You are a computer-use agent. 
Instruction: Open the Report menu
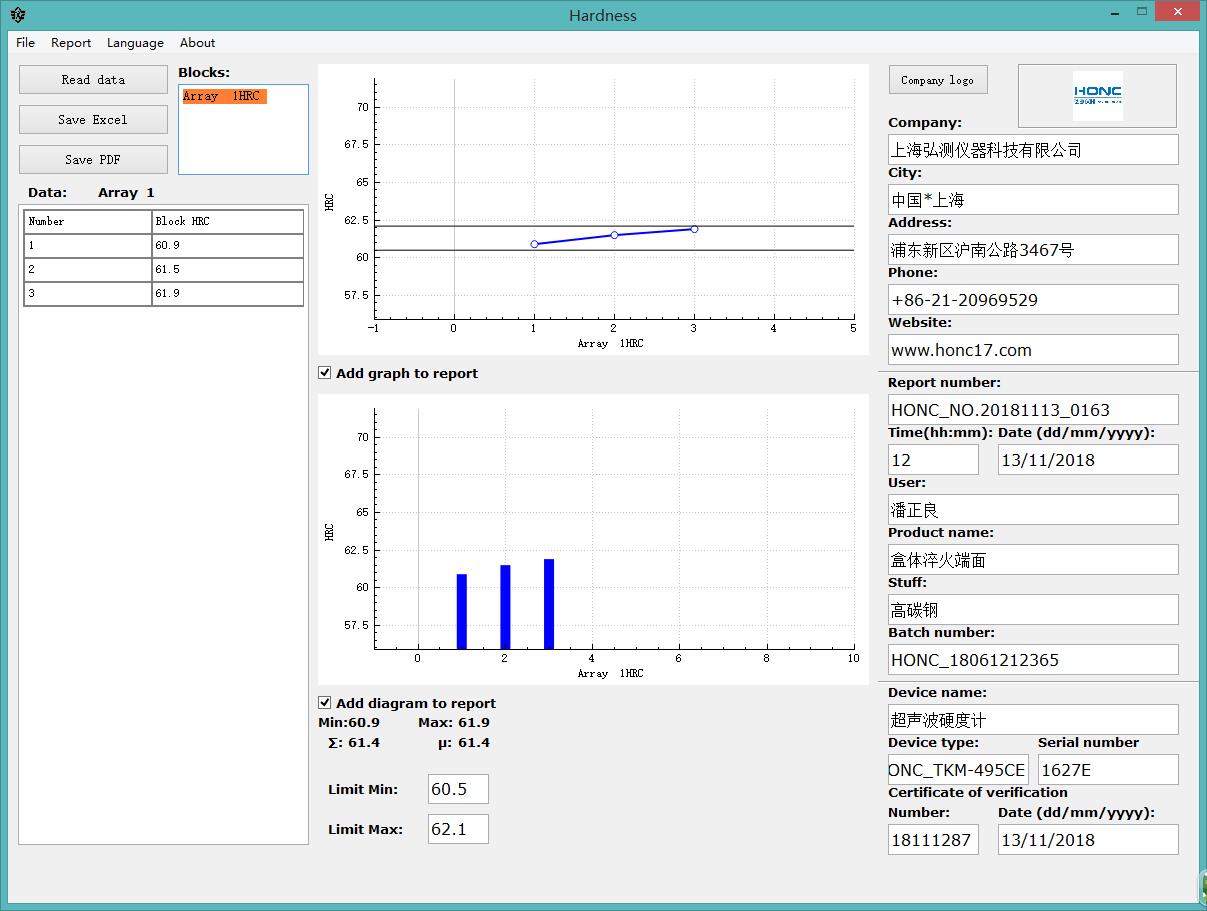pyautogui.click(x=71, y=43)
